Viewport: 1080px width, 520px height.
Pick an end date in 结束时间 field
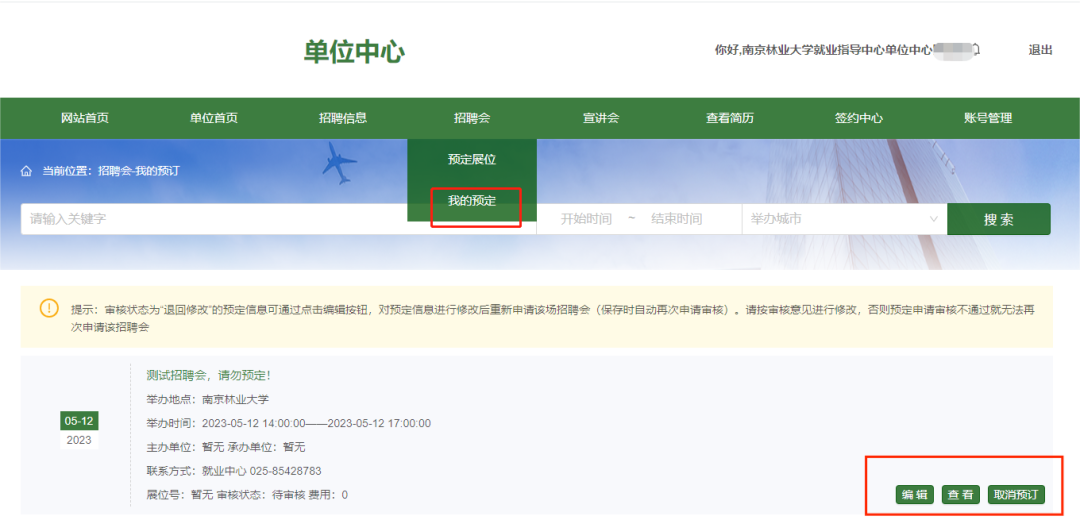pyautogui.click(x=677, y=219)
